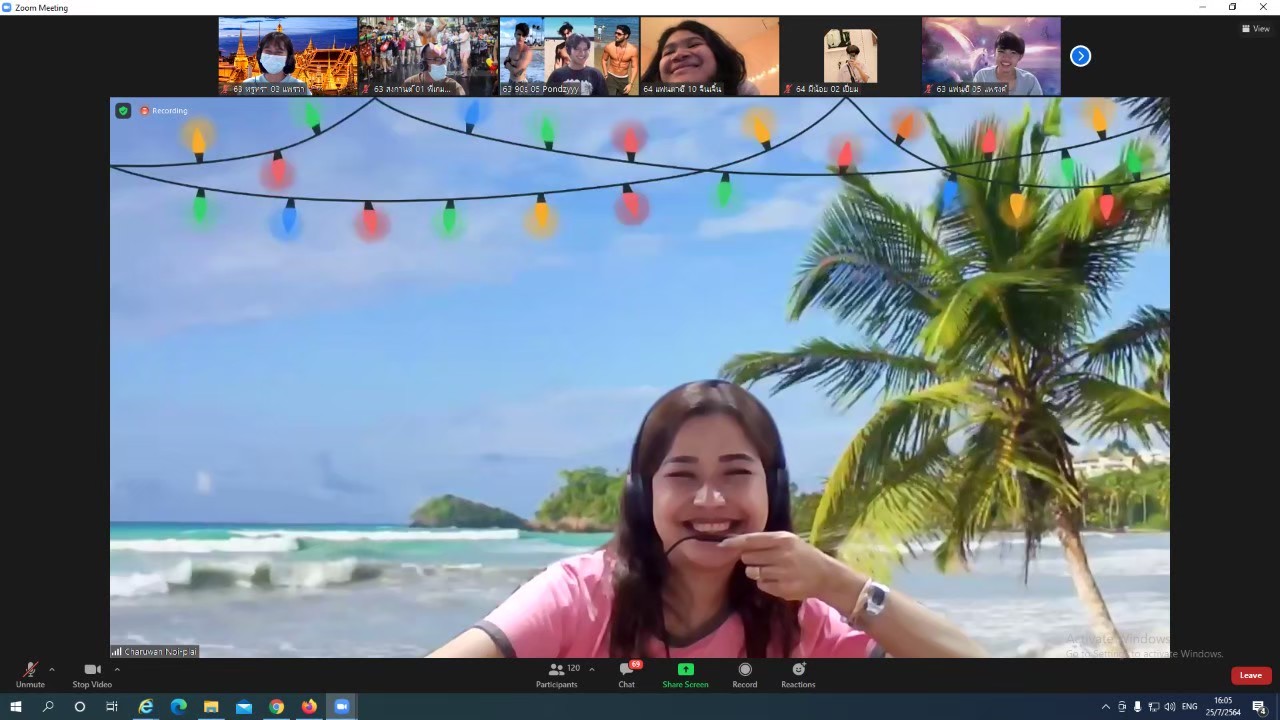Open the View layout menu

click(x=1255, y=29)
